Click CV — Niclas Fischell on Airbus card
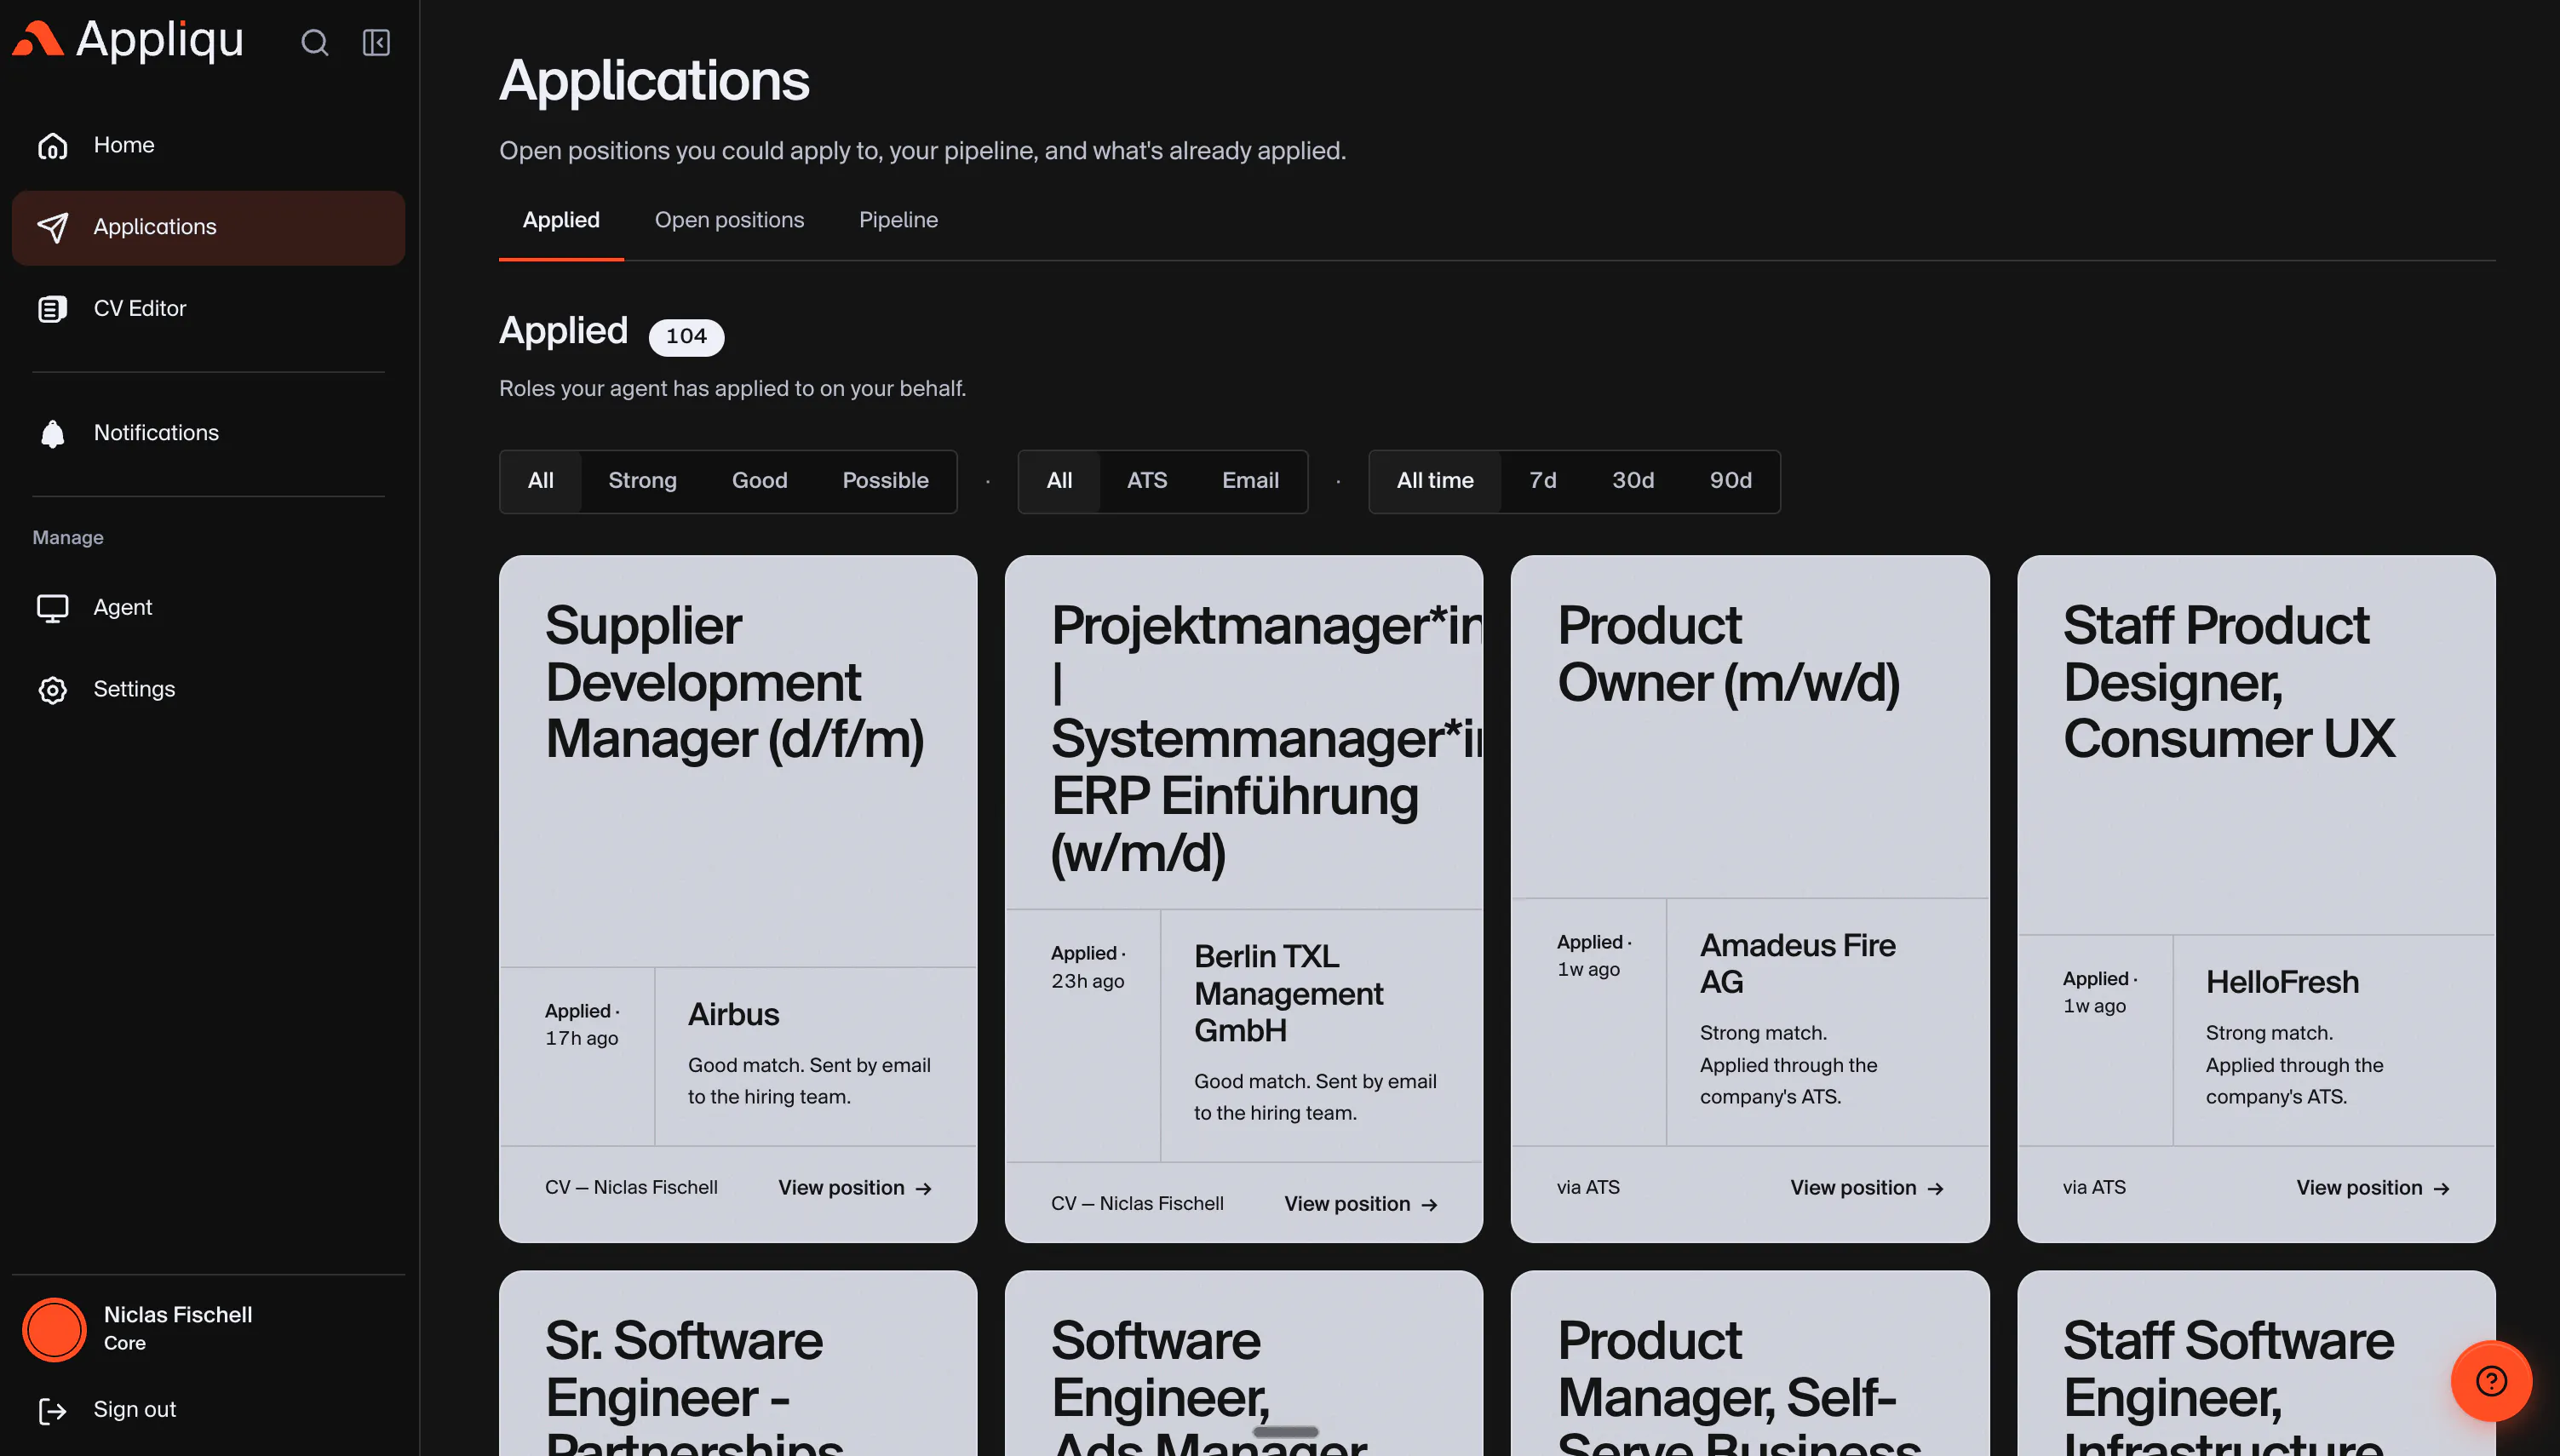Screen dimensions: 2560x1456 631,1187
